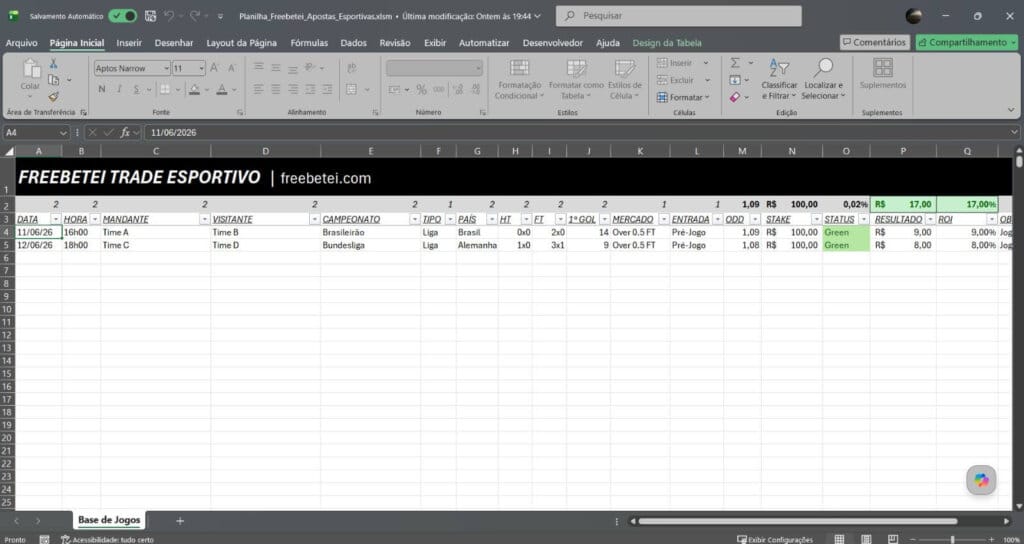Click the Align Left icon
Viewport: 1024px width, 544px height.
click(259, 89)
